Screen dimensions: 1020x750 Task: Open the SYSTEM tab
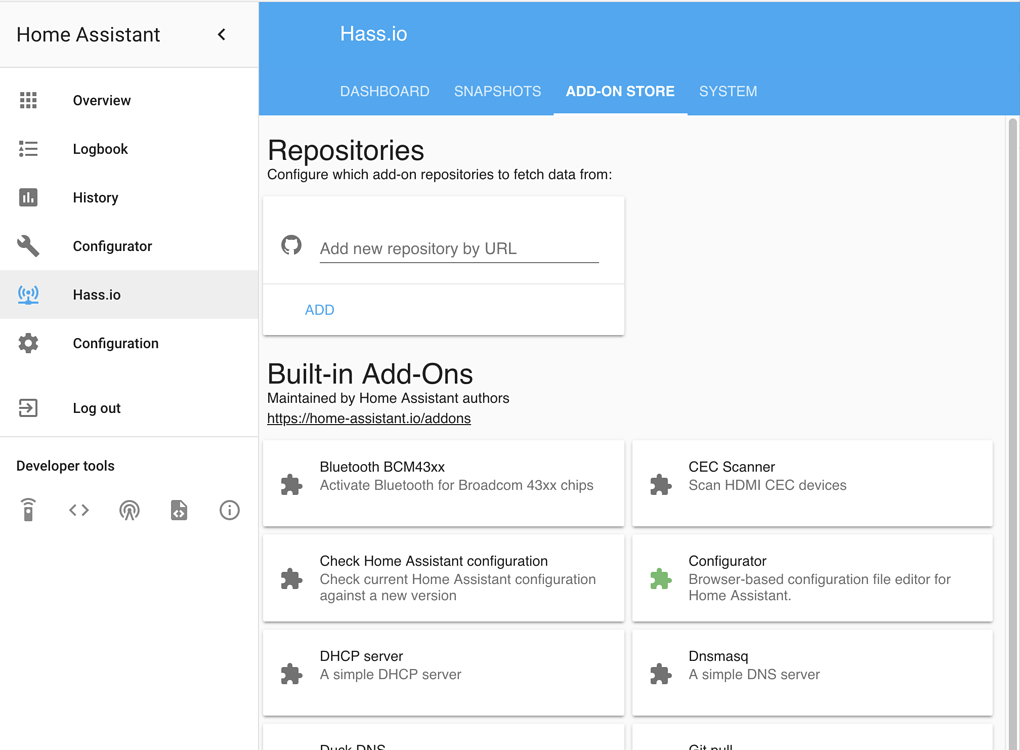pos(728,91)
